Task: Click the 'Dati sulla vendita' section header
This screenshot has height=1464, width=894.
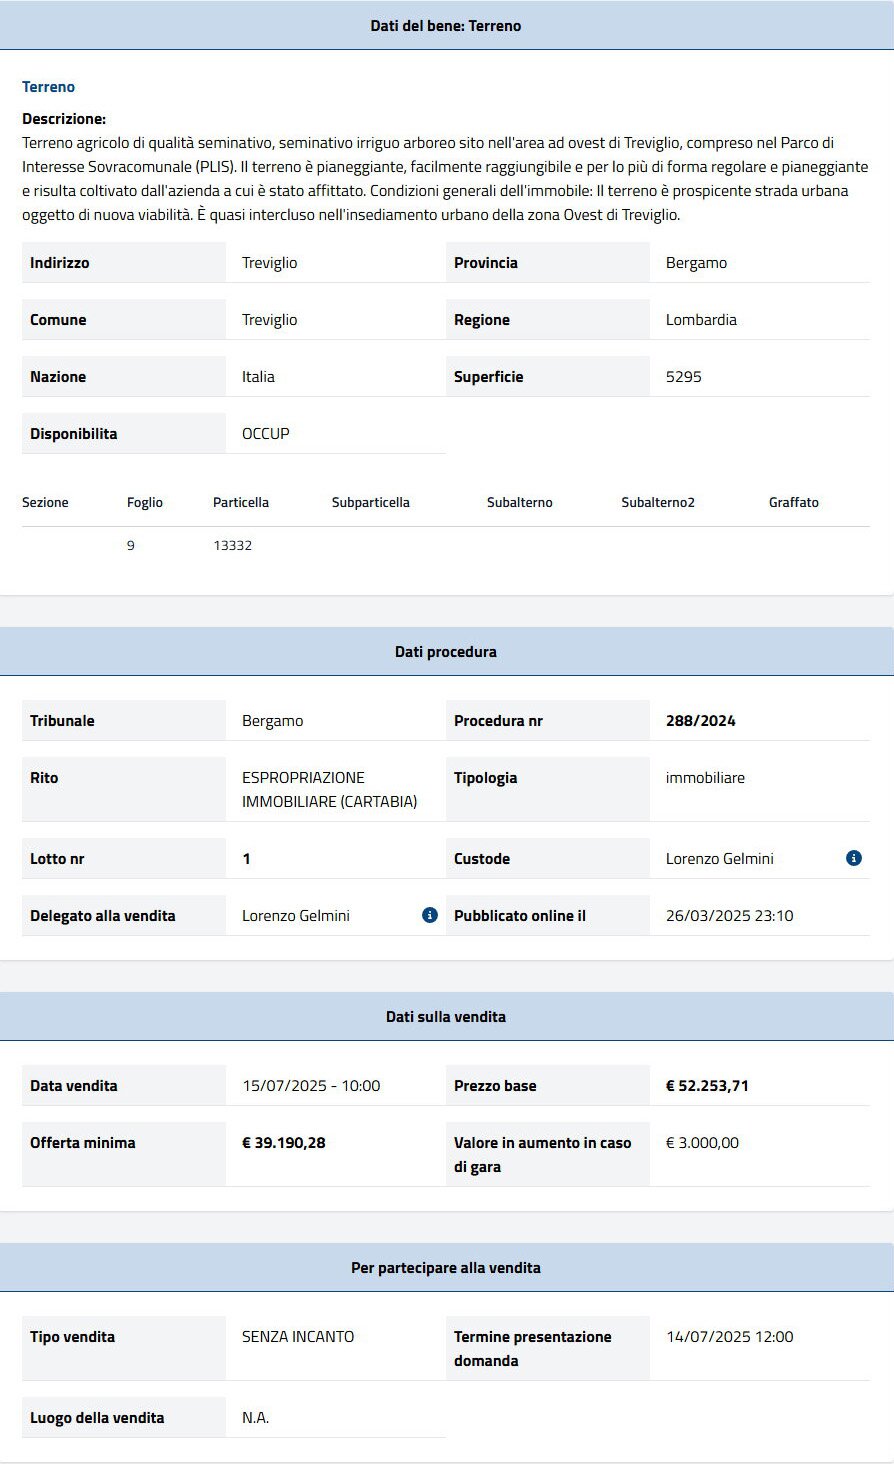Action: coord(446,1017)
